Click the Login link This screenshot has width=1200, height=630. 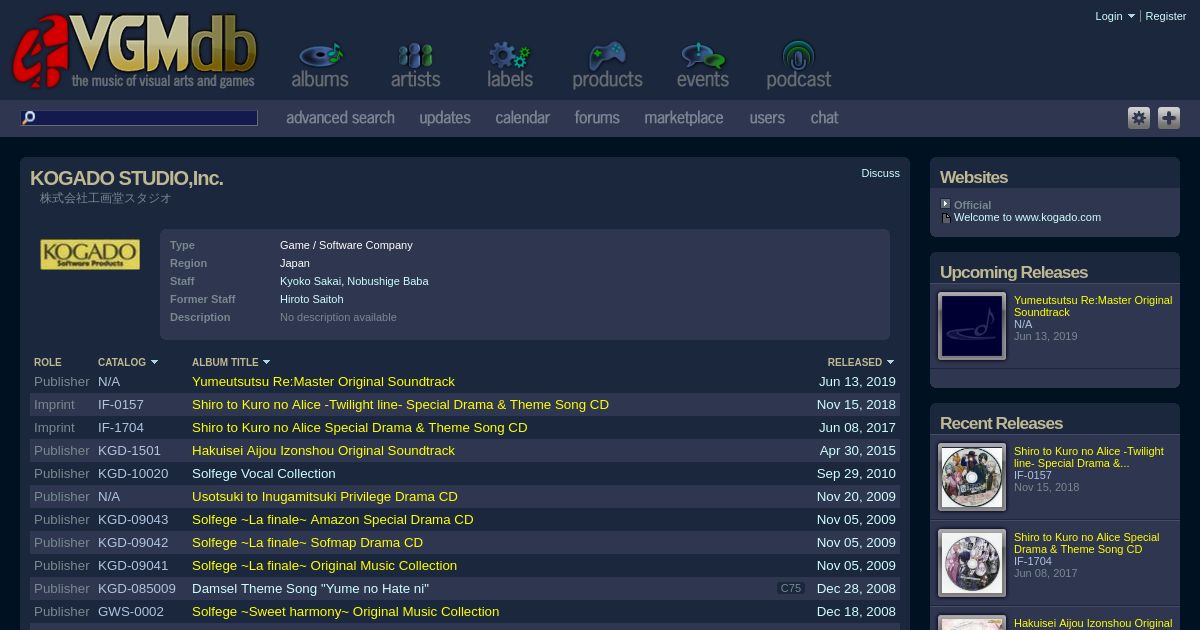point(1108,16)
